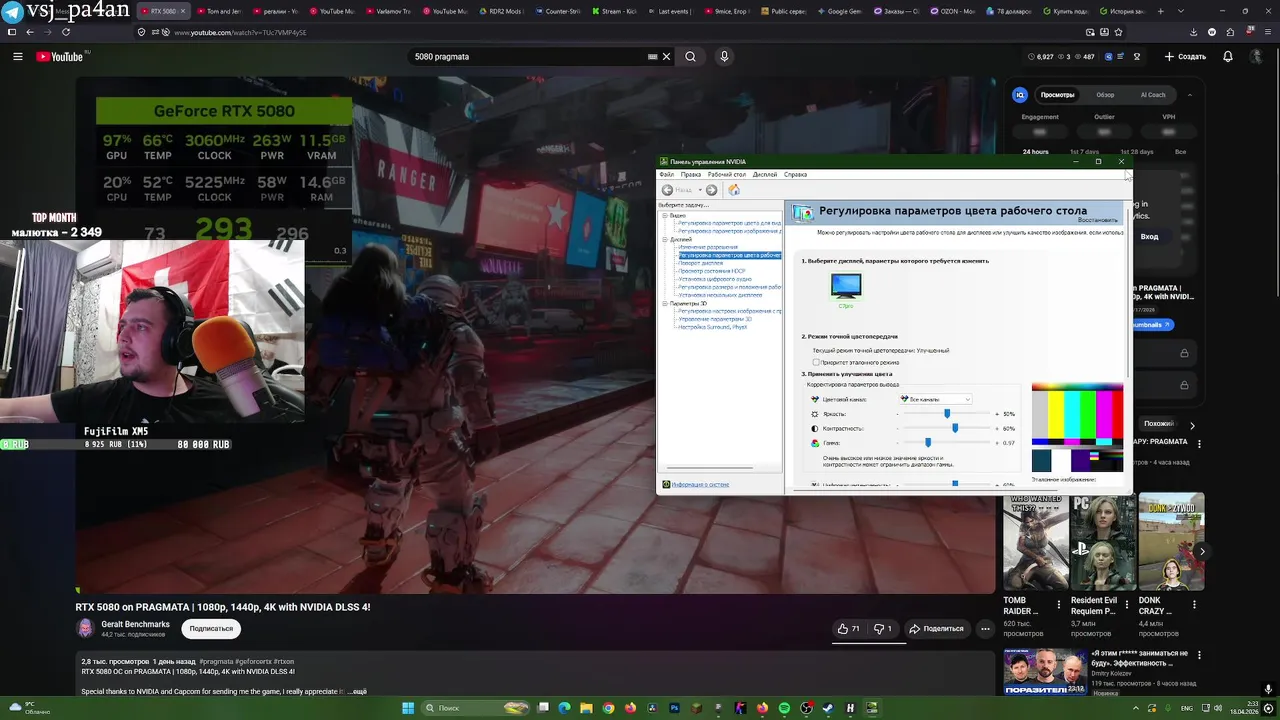This screenshot has height=720, width=1280.
Task: Switch to 'Counter-Strike' browser tab
Action: [559, 11]
